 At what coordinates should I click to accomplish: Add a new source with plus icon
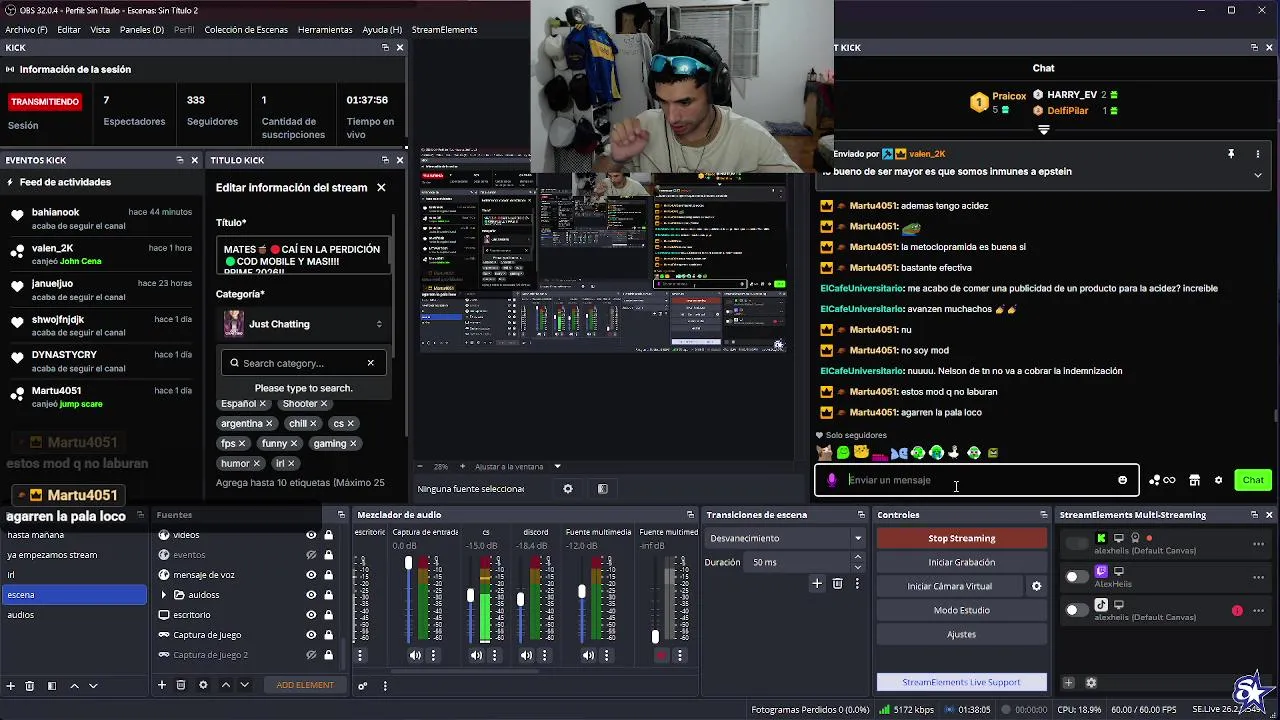[x=161, y=685]
